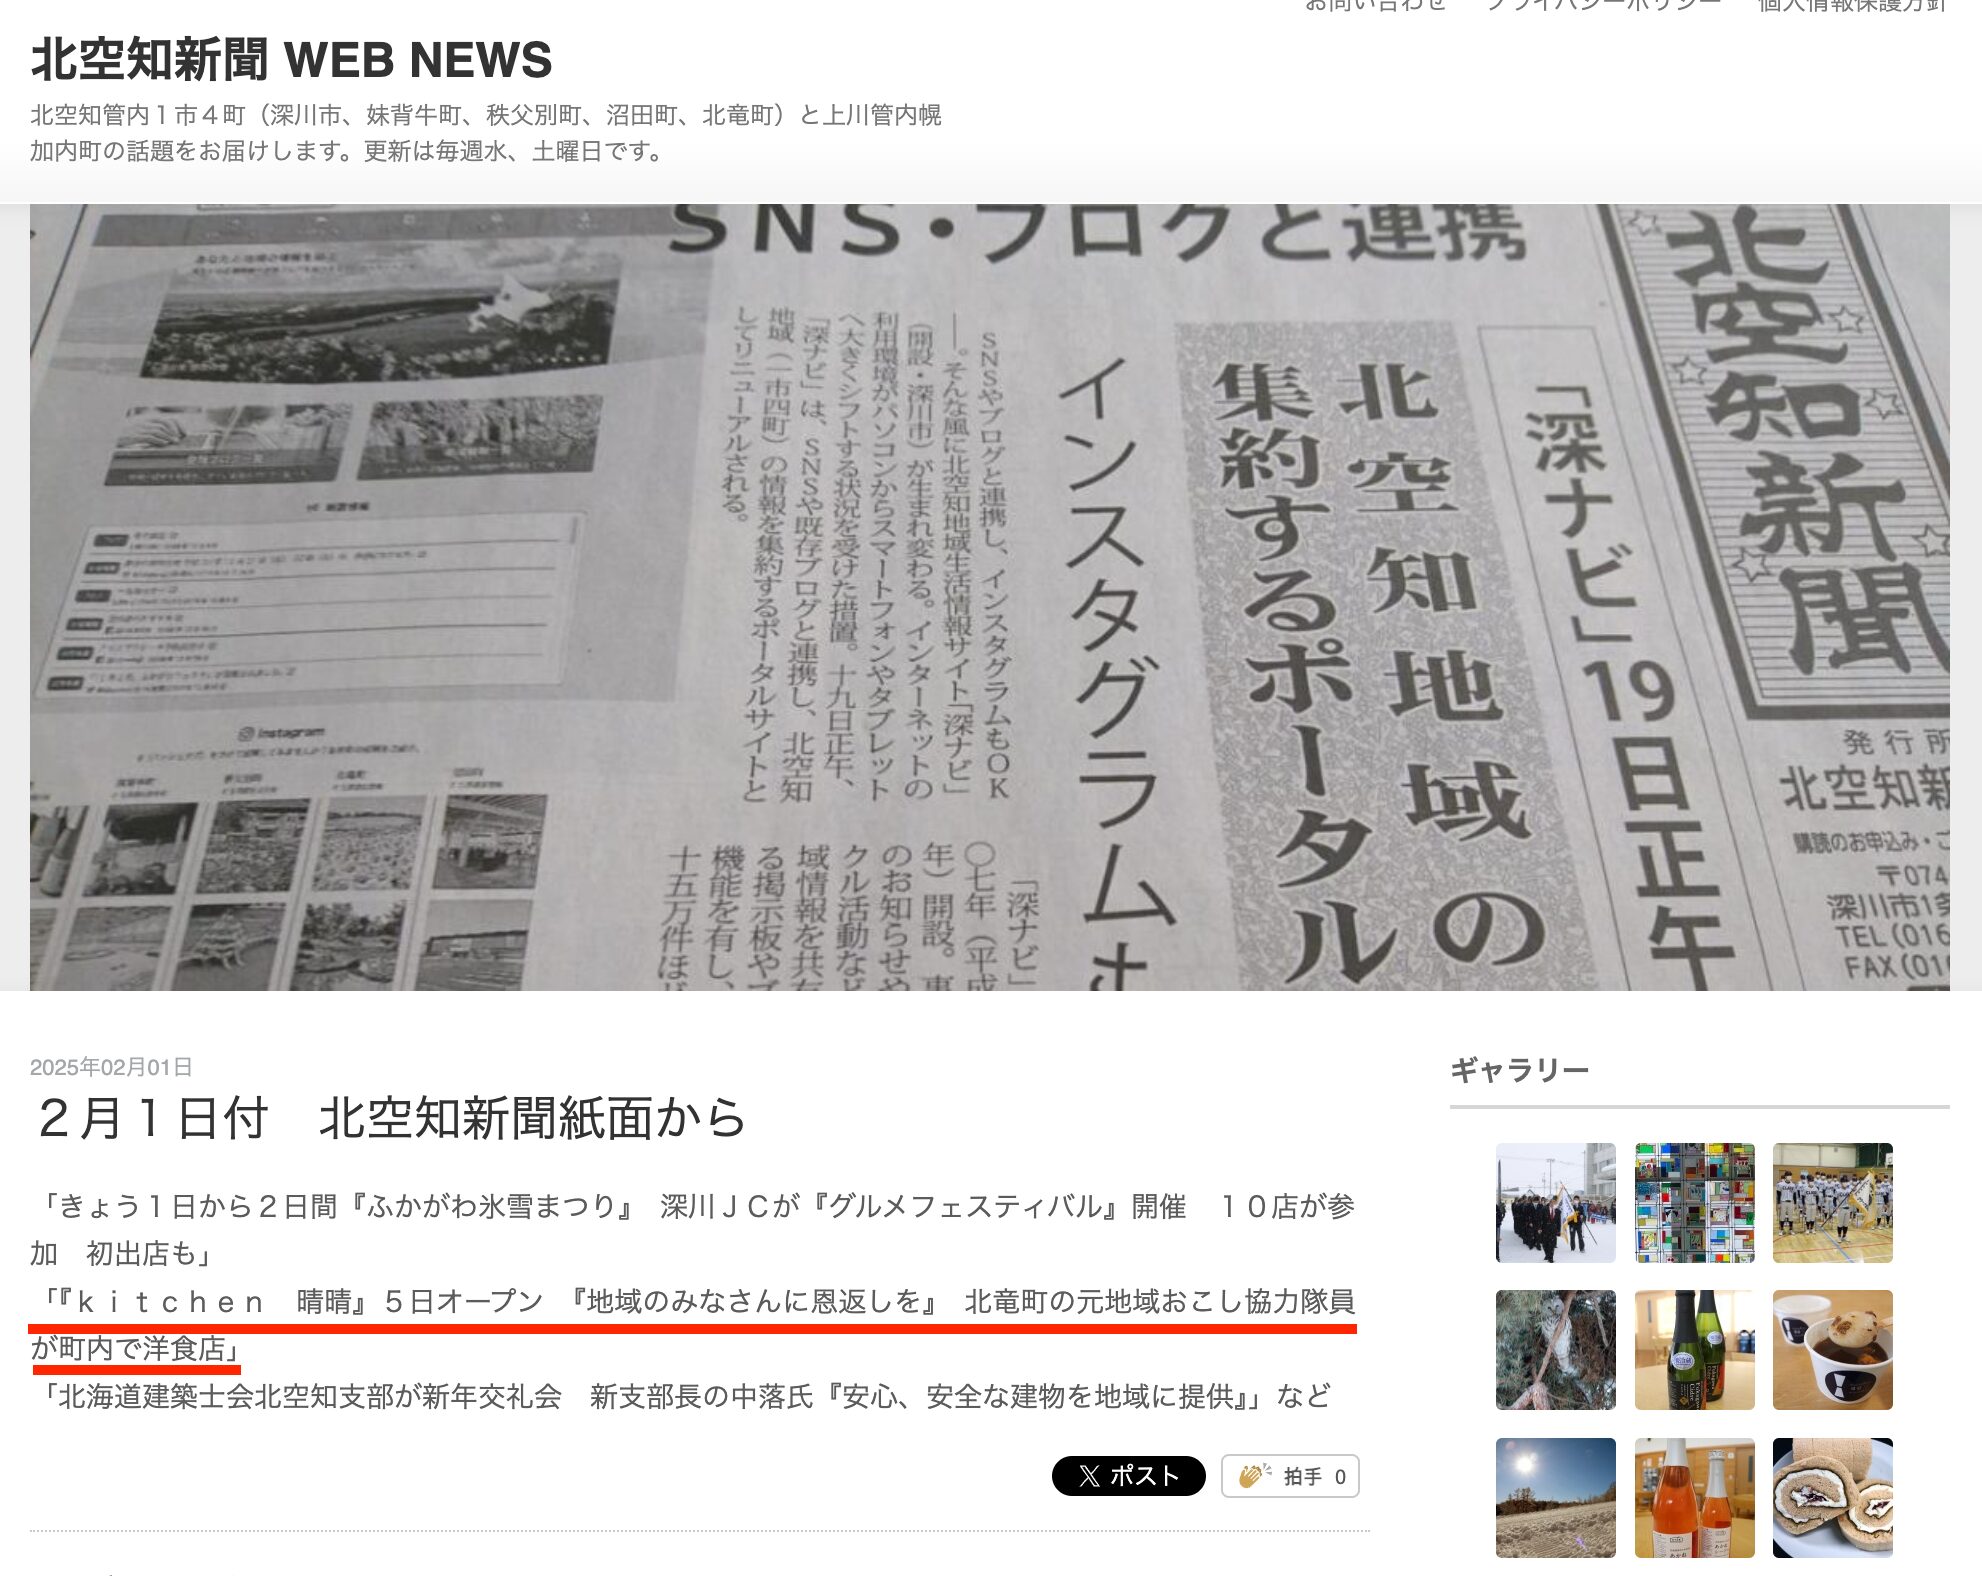Open the sun over field thumbnail
Viewport: 1982px width, 1576px height.
click(1555, 1498)
